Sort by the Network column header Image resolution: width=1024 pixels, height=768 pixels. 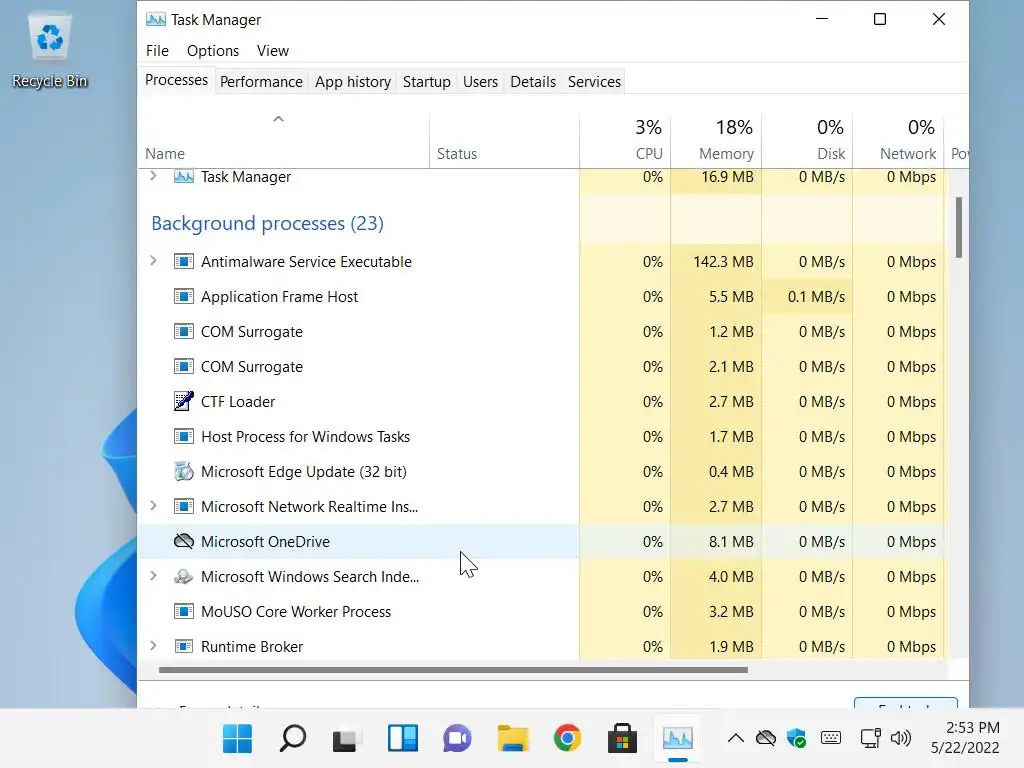tap(899, 140)
